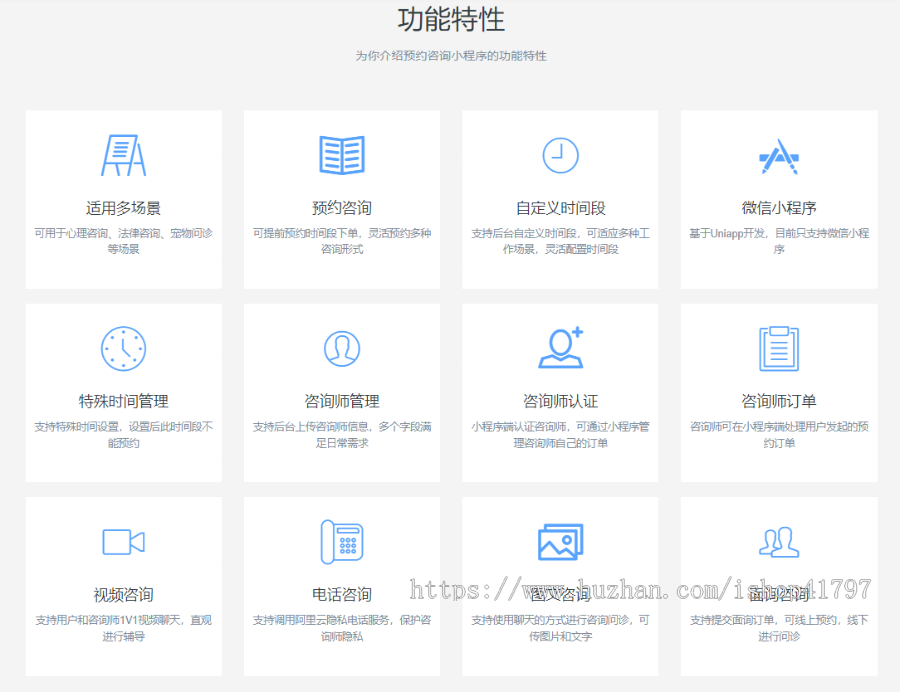Select the 预约咨询 card title

point(342,208)
